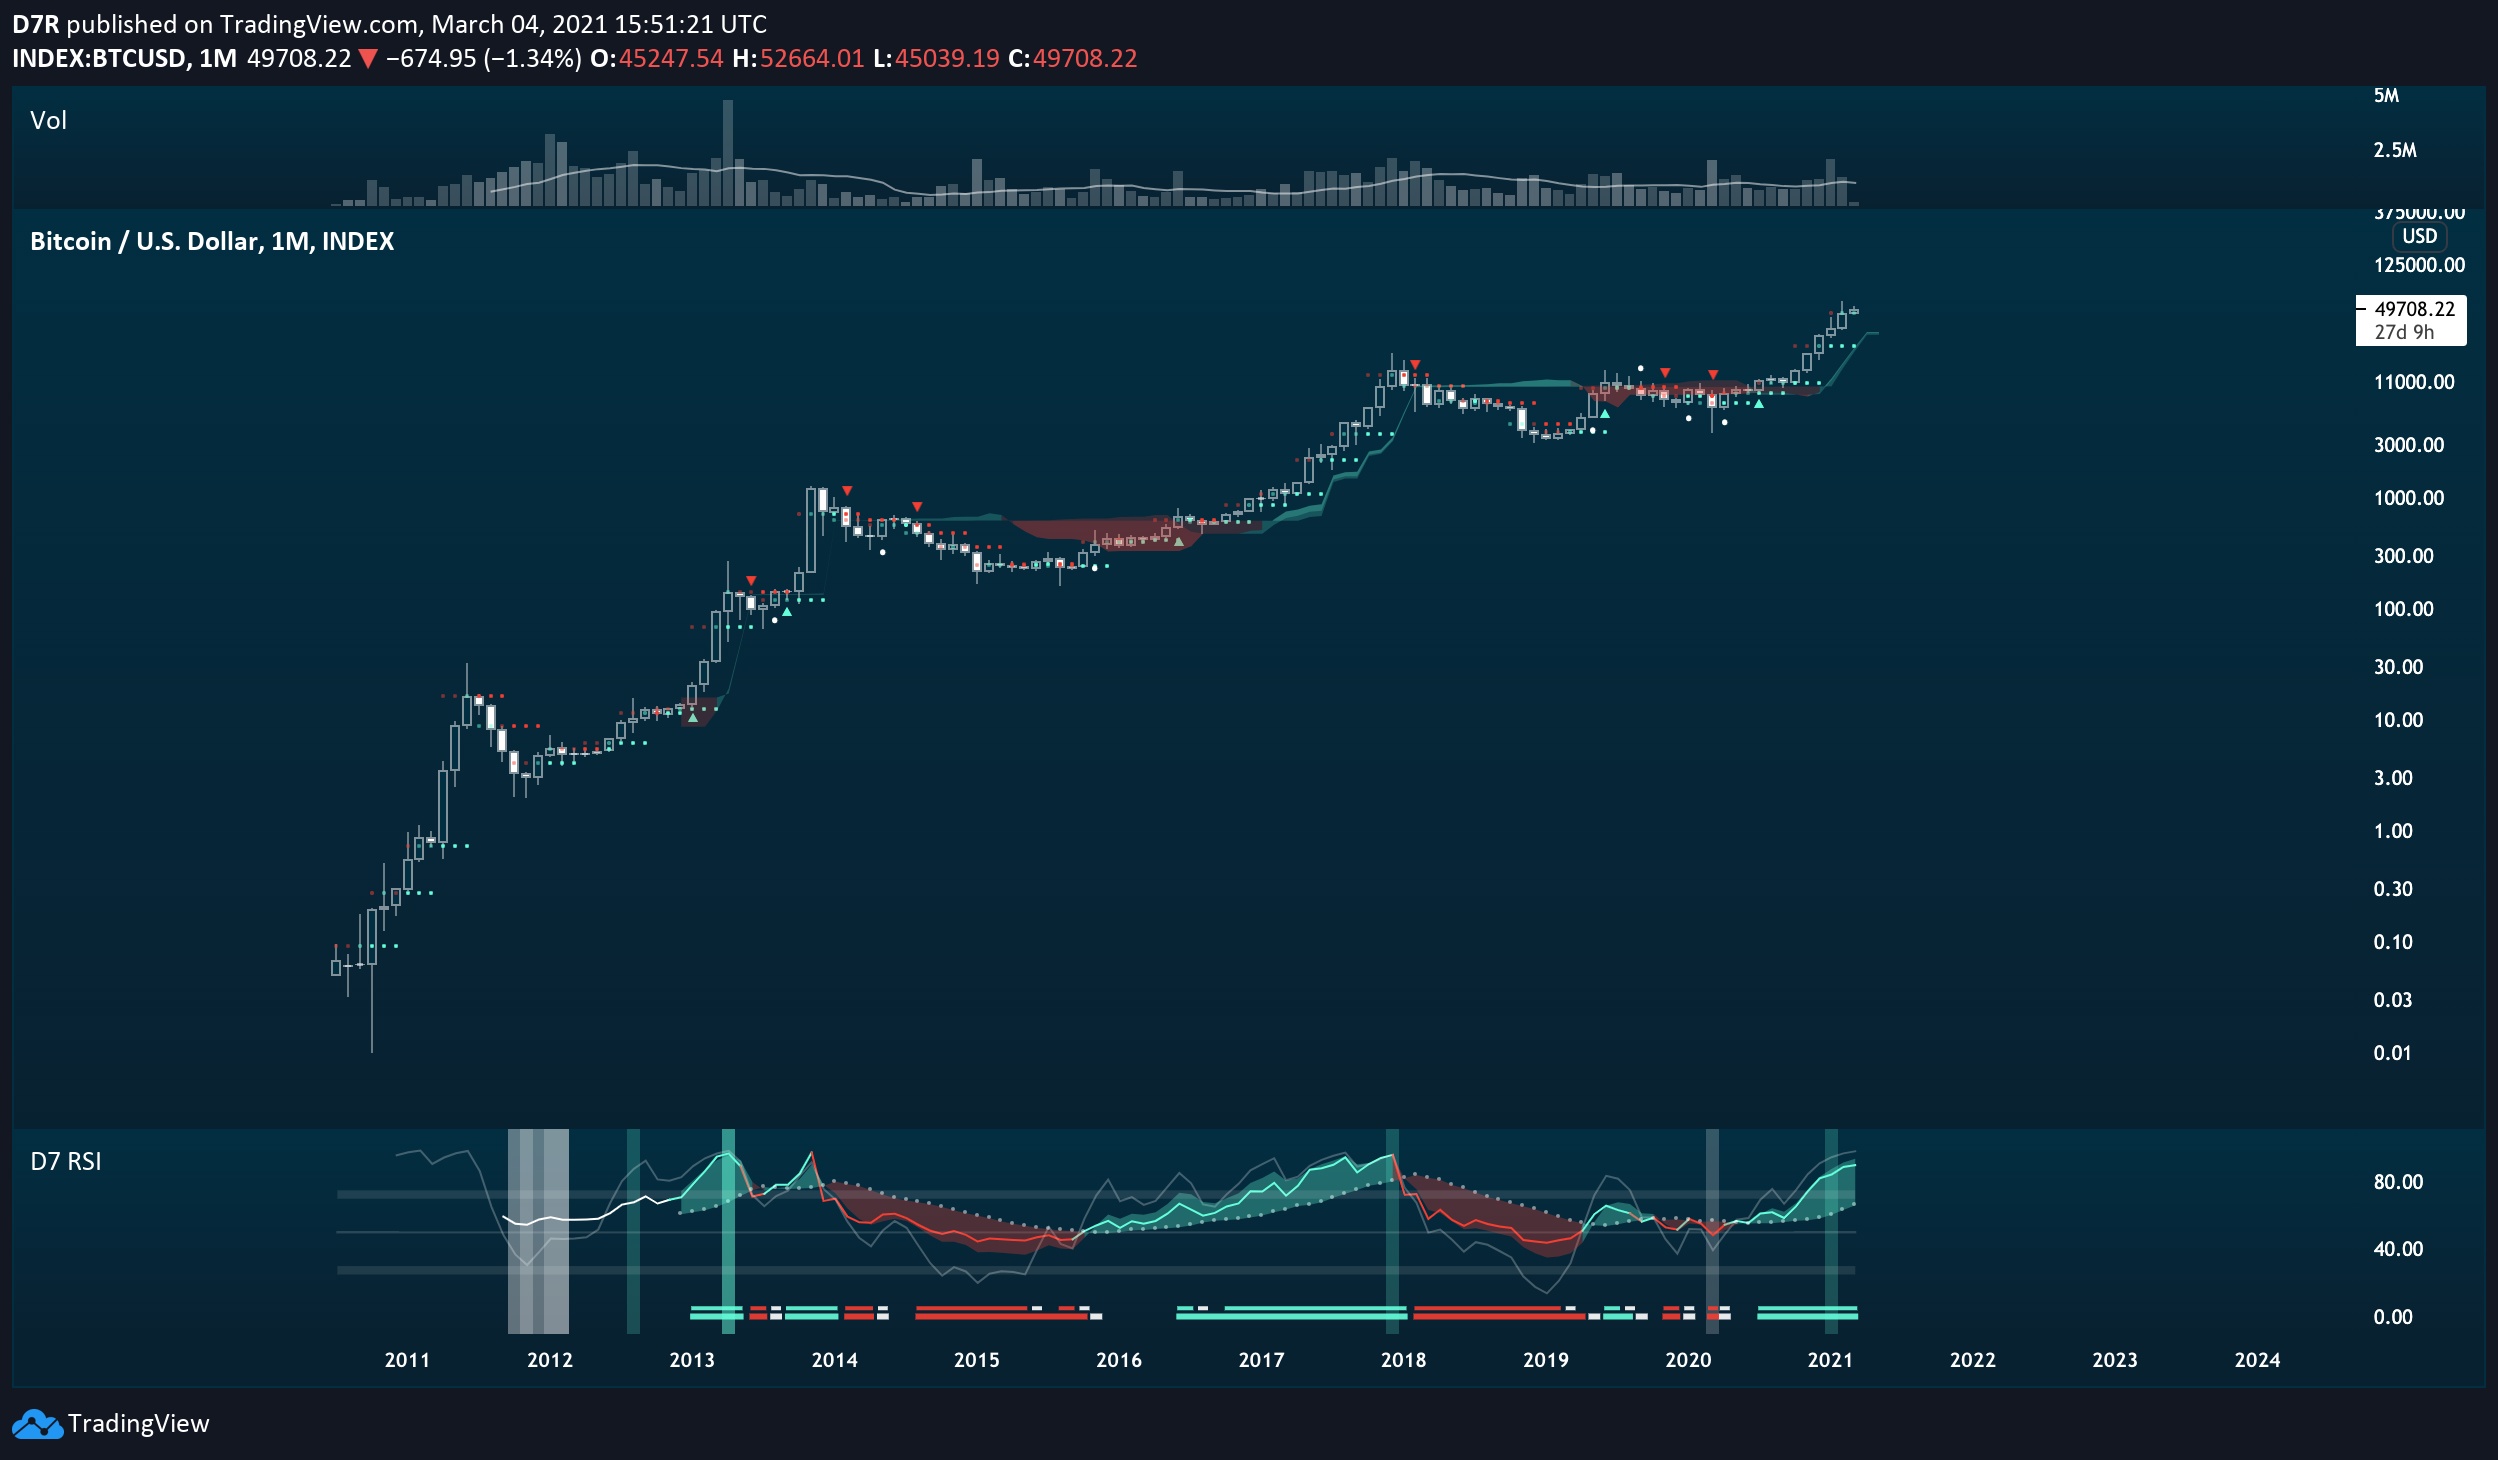Click the 2020 label on the time axis

click(x=1689, y=1360)
